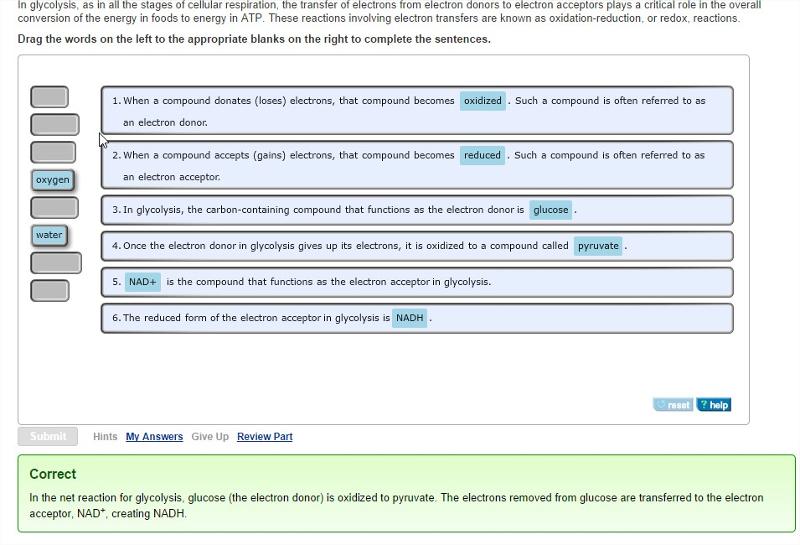Click the bottommost empty word slot

point(50,291)
